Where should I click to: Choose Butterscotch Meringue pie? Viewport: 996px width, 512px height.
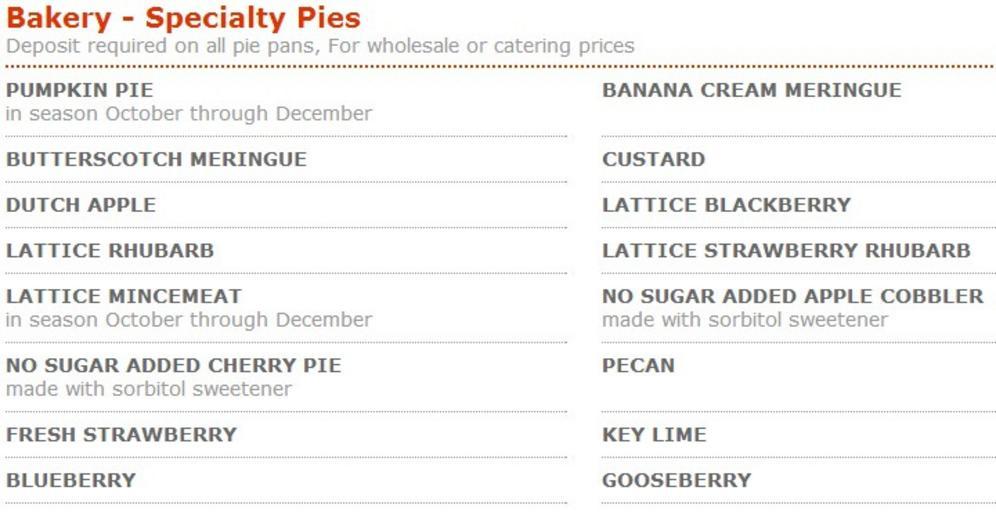[x=156, y=159]
